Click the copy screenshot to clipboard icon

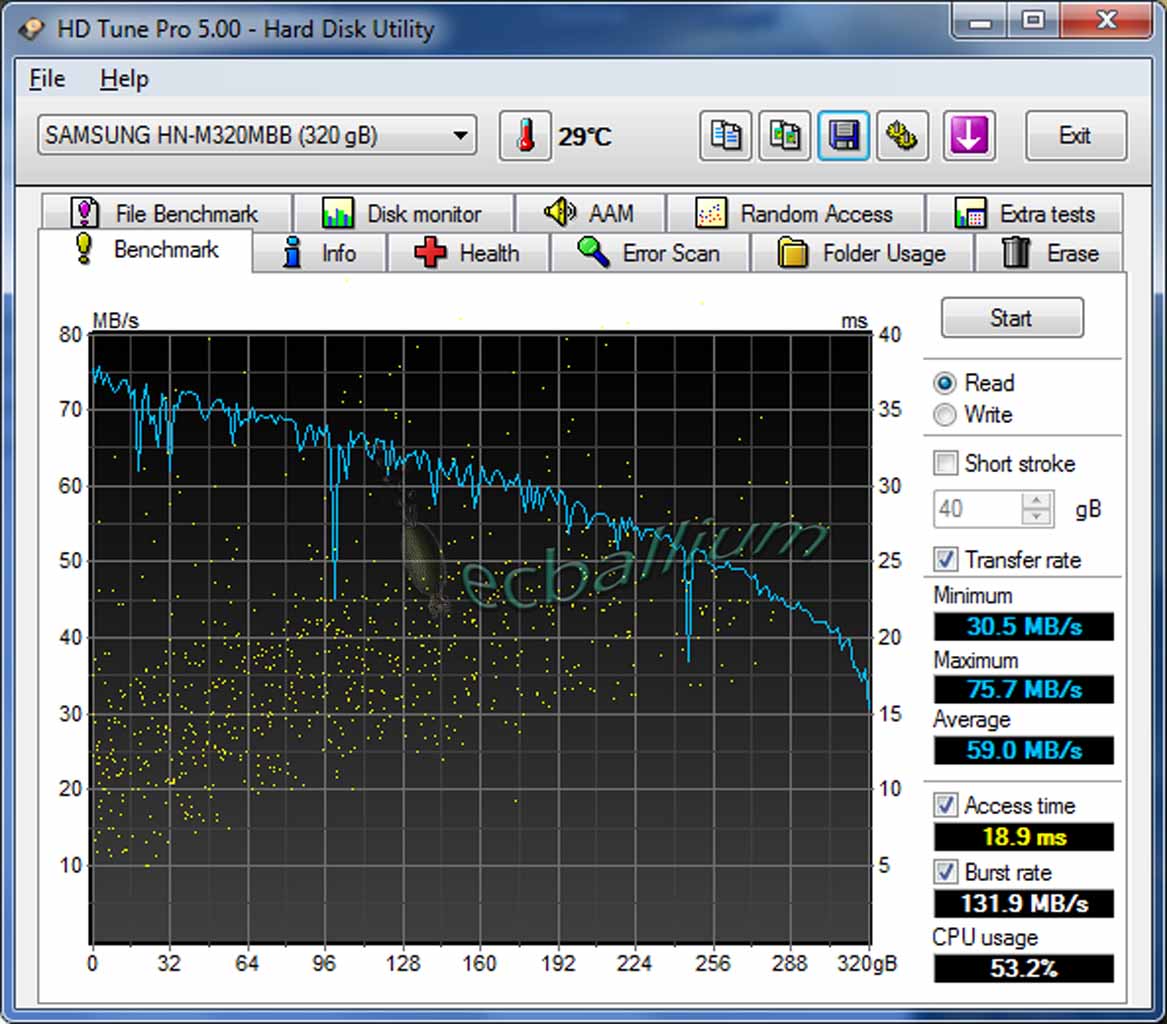point(784,136)
